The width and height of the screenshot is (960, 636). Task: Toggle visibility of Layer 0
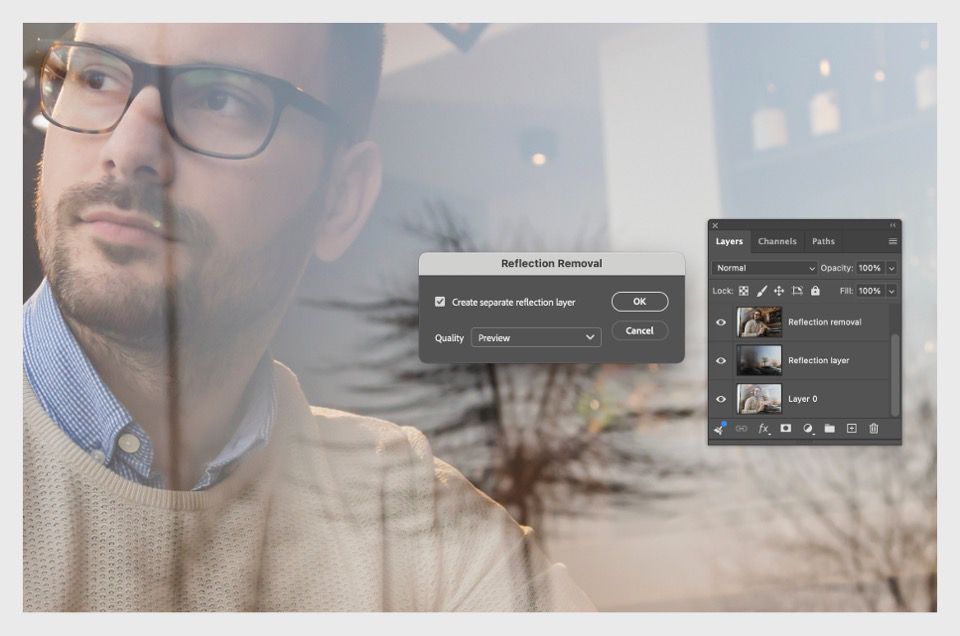coord(720,399)
